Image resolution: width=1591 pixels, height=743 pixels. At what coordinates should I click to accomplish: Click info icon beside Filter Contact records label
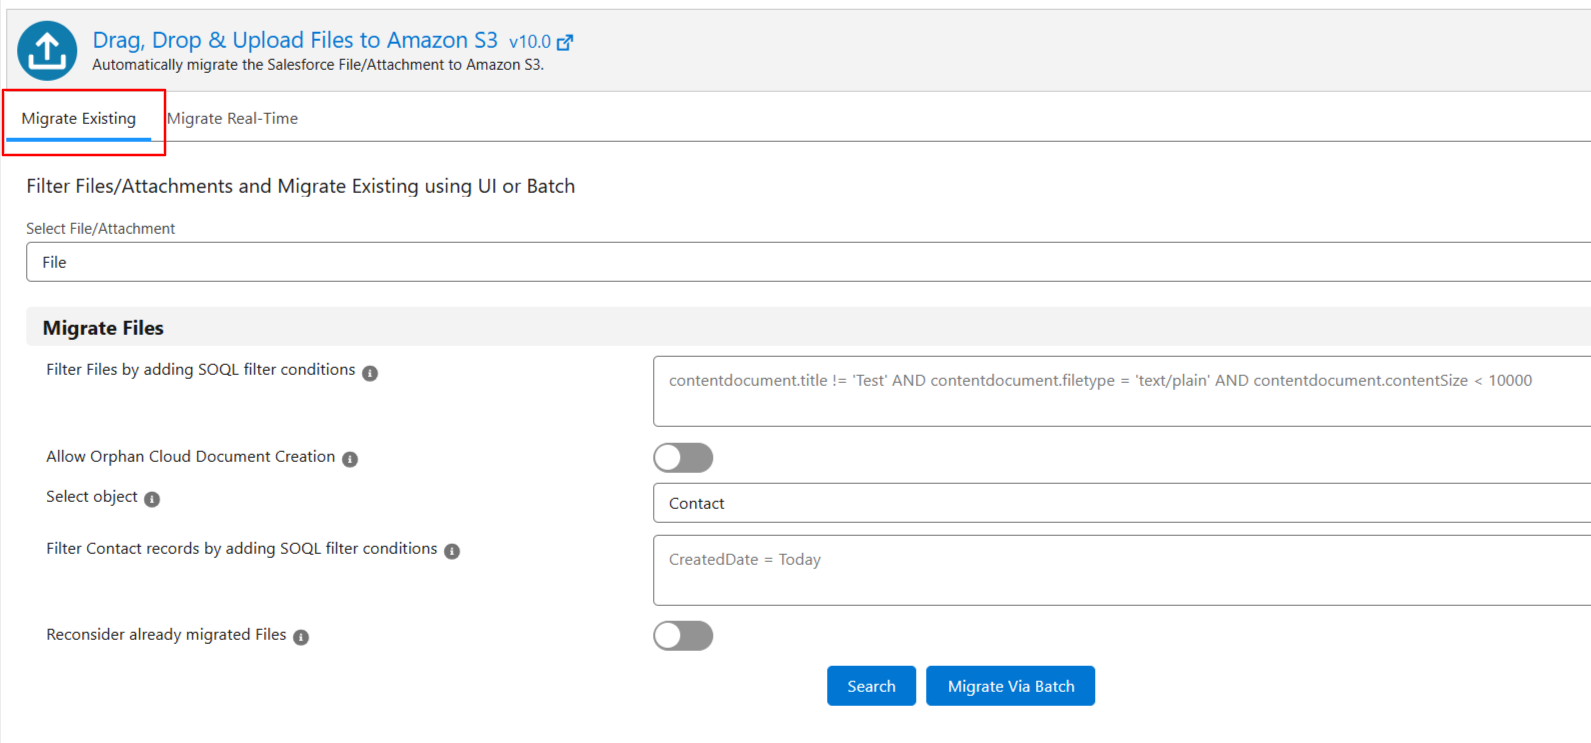[452, 551]
